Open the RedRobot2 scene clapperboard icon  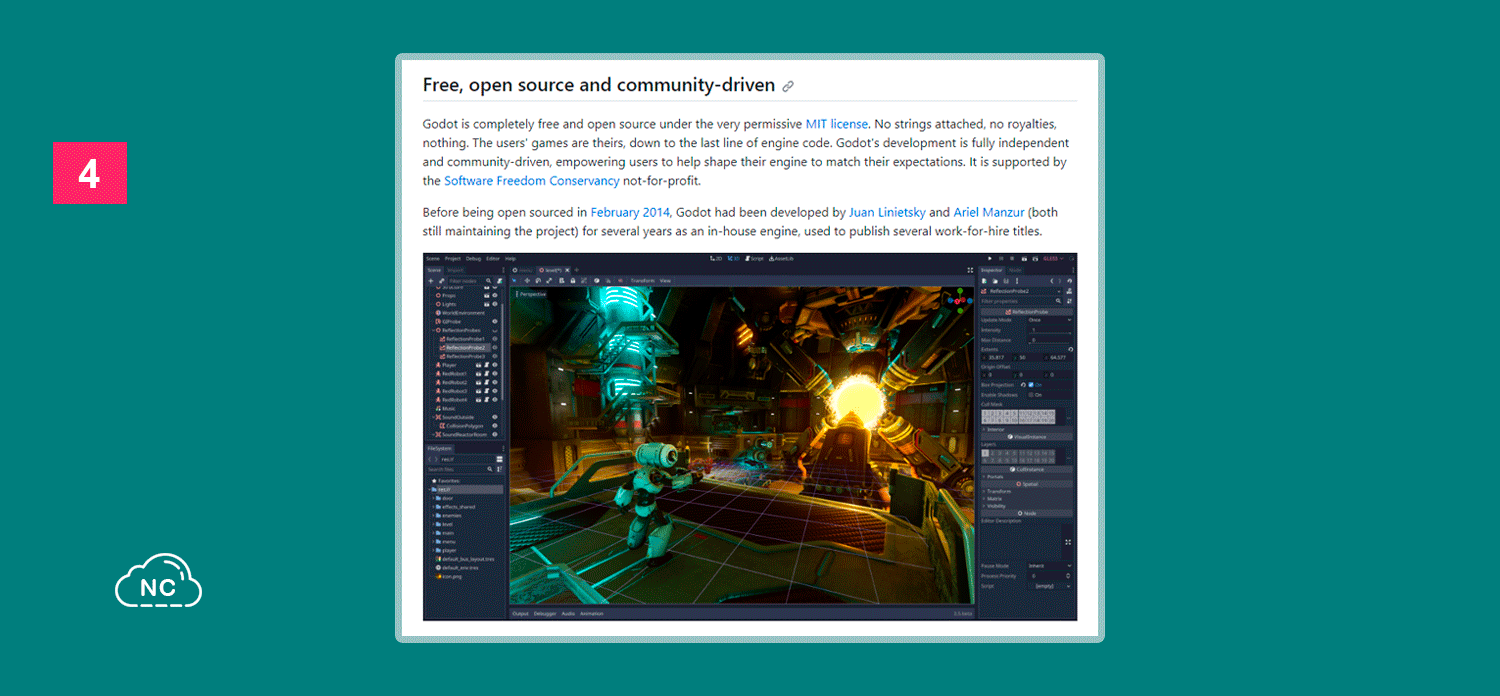(x=478, y=382)
